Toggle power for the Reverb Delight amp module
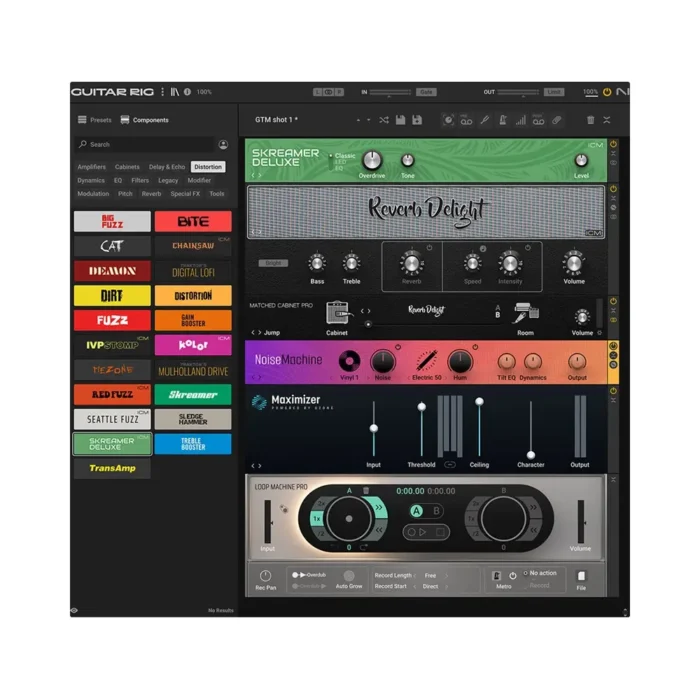Viewport: 700px width, 700px height. 613,189
